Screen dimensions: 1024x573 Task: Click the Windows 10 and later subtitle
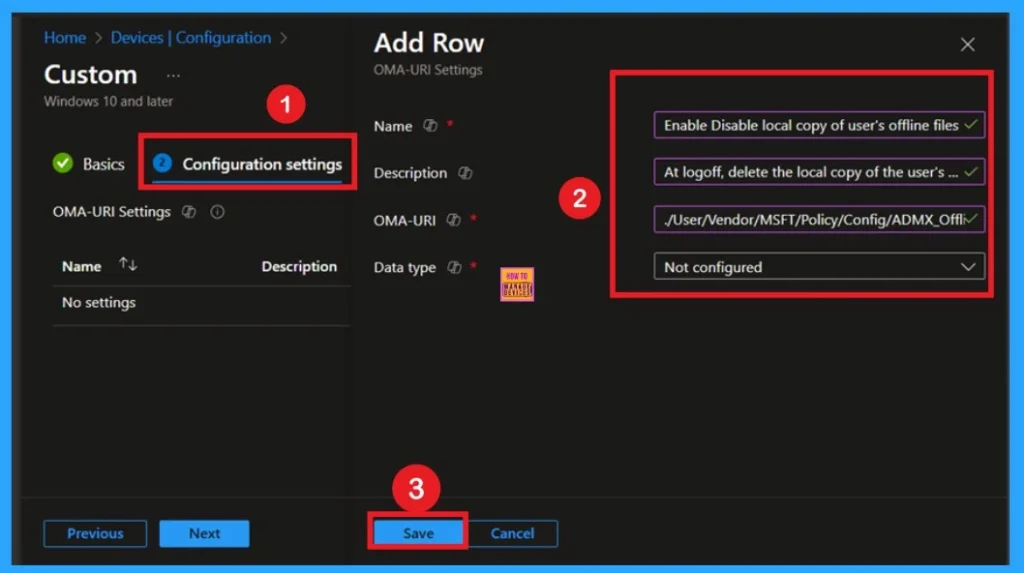pos(108,101)
